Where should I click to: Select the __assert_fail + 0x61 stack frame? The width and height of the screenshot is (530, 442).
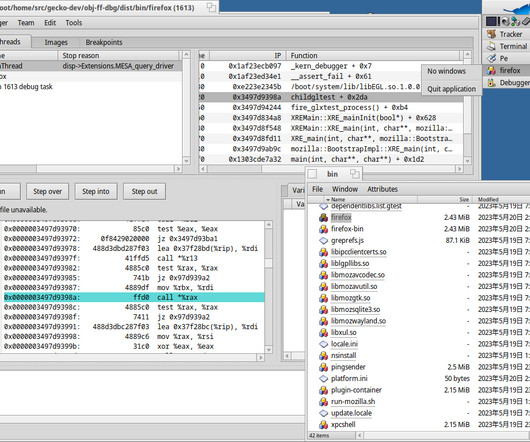[x=331, y=76]
